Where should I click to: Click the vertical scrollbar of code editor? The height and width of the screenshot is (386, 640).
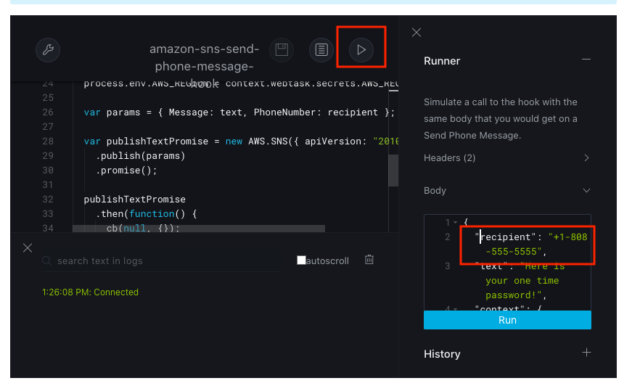pyautogui.click(x=393, y=170)
